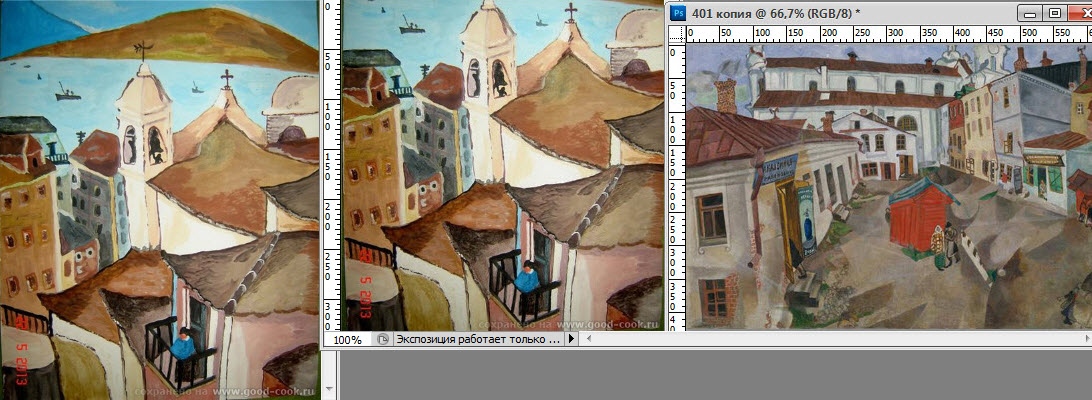Click the town square painting canvas in 401 копия
Viewport: 1092px width, 400px height.
[x=889, y=186]
